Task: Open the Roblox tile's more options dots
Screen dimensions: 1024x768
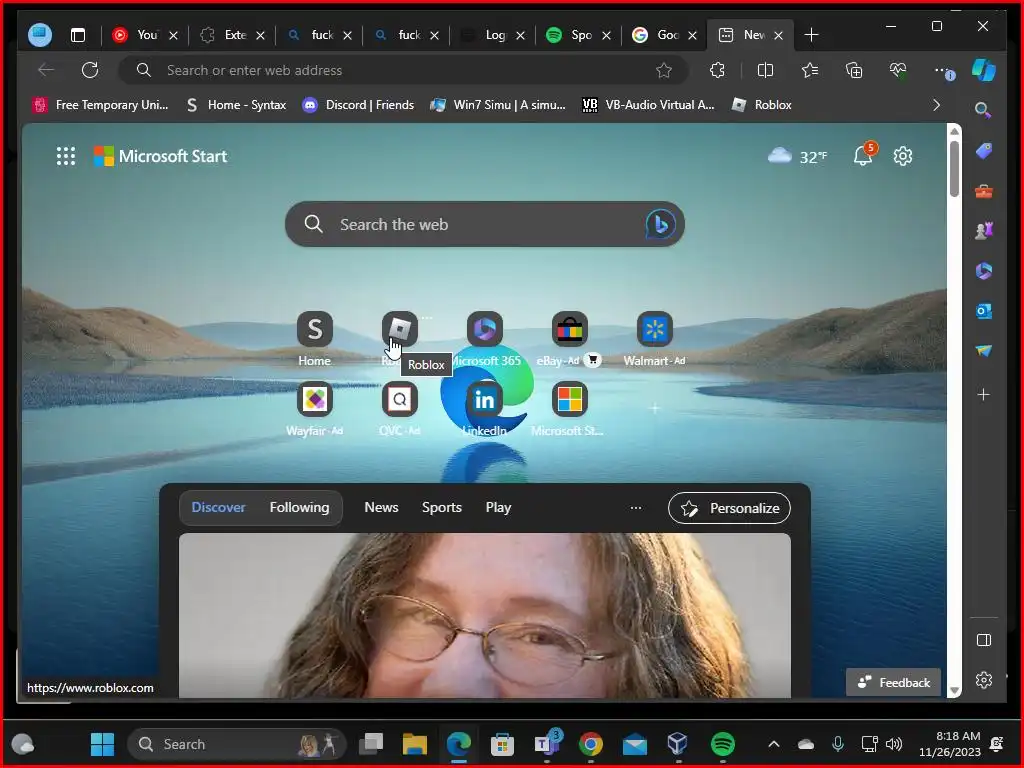Action: coord(426,318)
